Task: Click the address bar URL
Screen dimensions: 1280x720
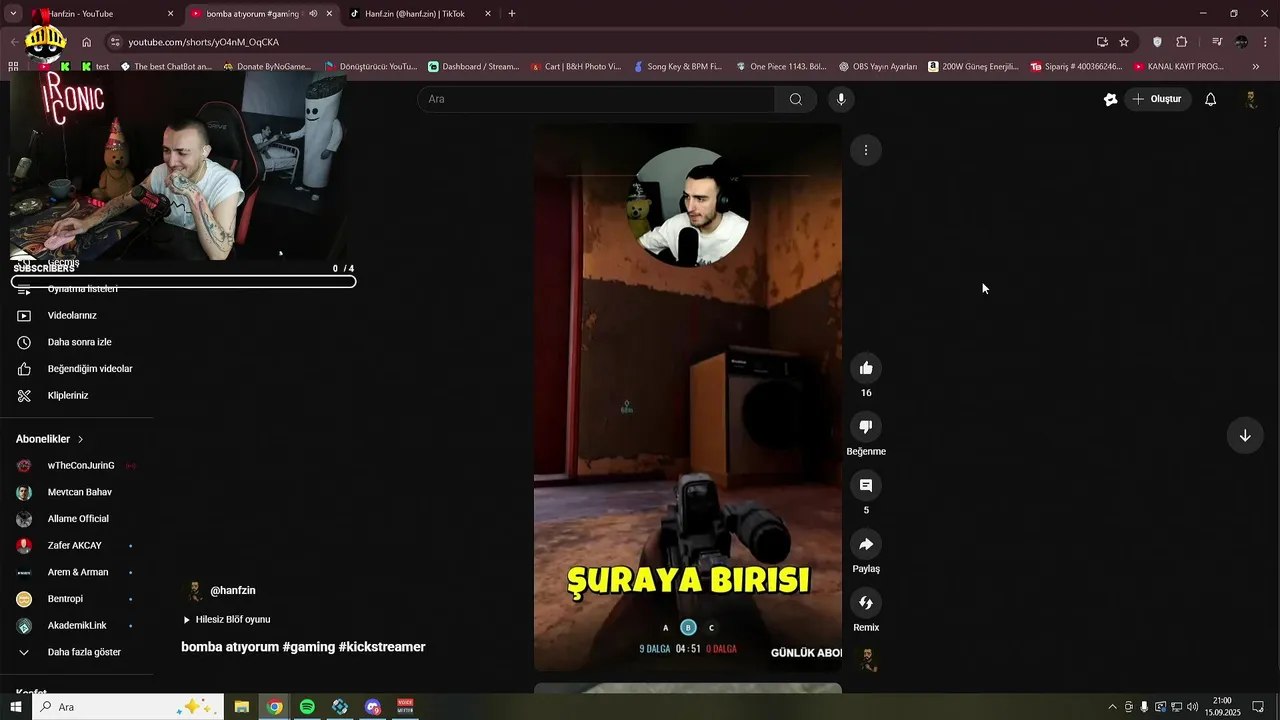Action: click(x=204, y=42)
